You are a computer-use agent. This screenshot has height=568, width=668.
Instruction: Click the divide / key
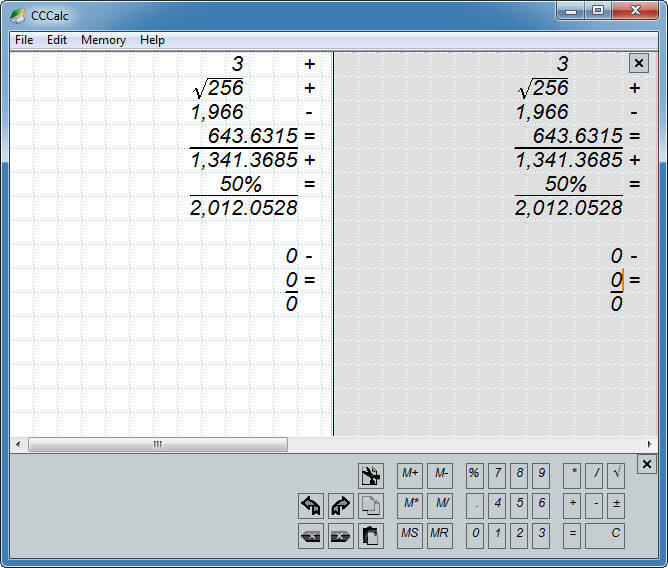click(x=594, y=476)
